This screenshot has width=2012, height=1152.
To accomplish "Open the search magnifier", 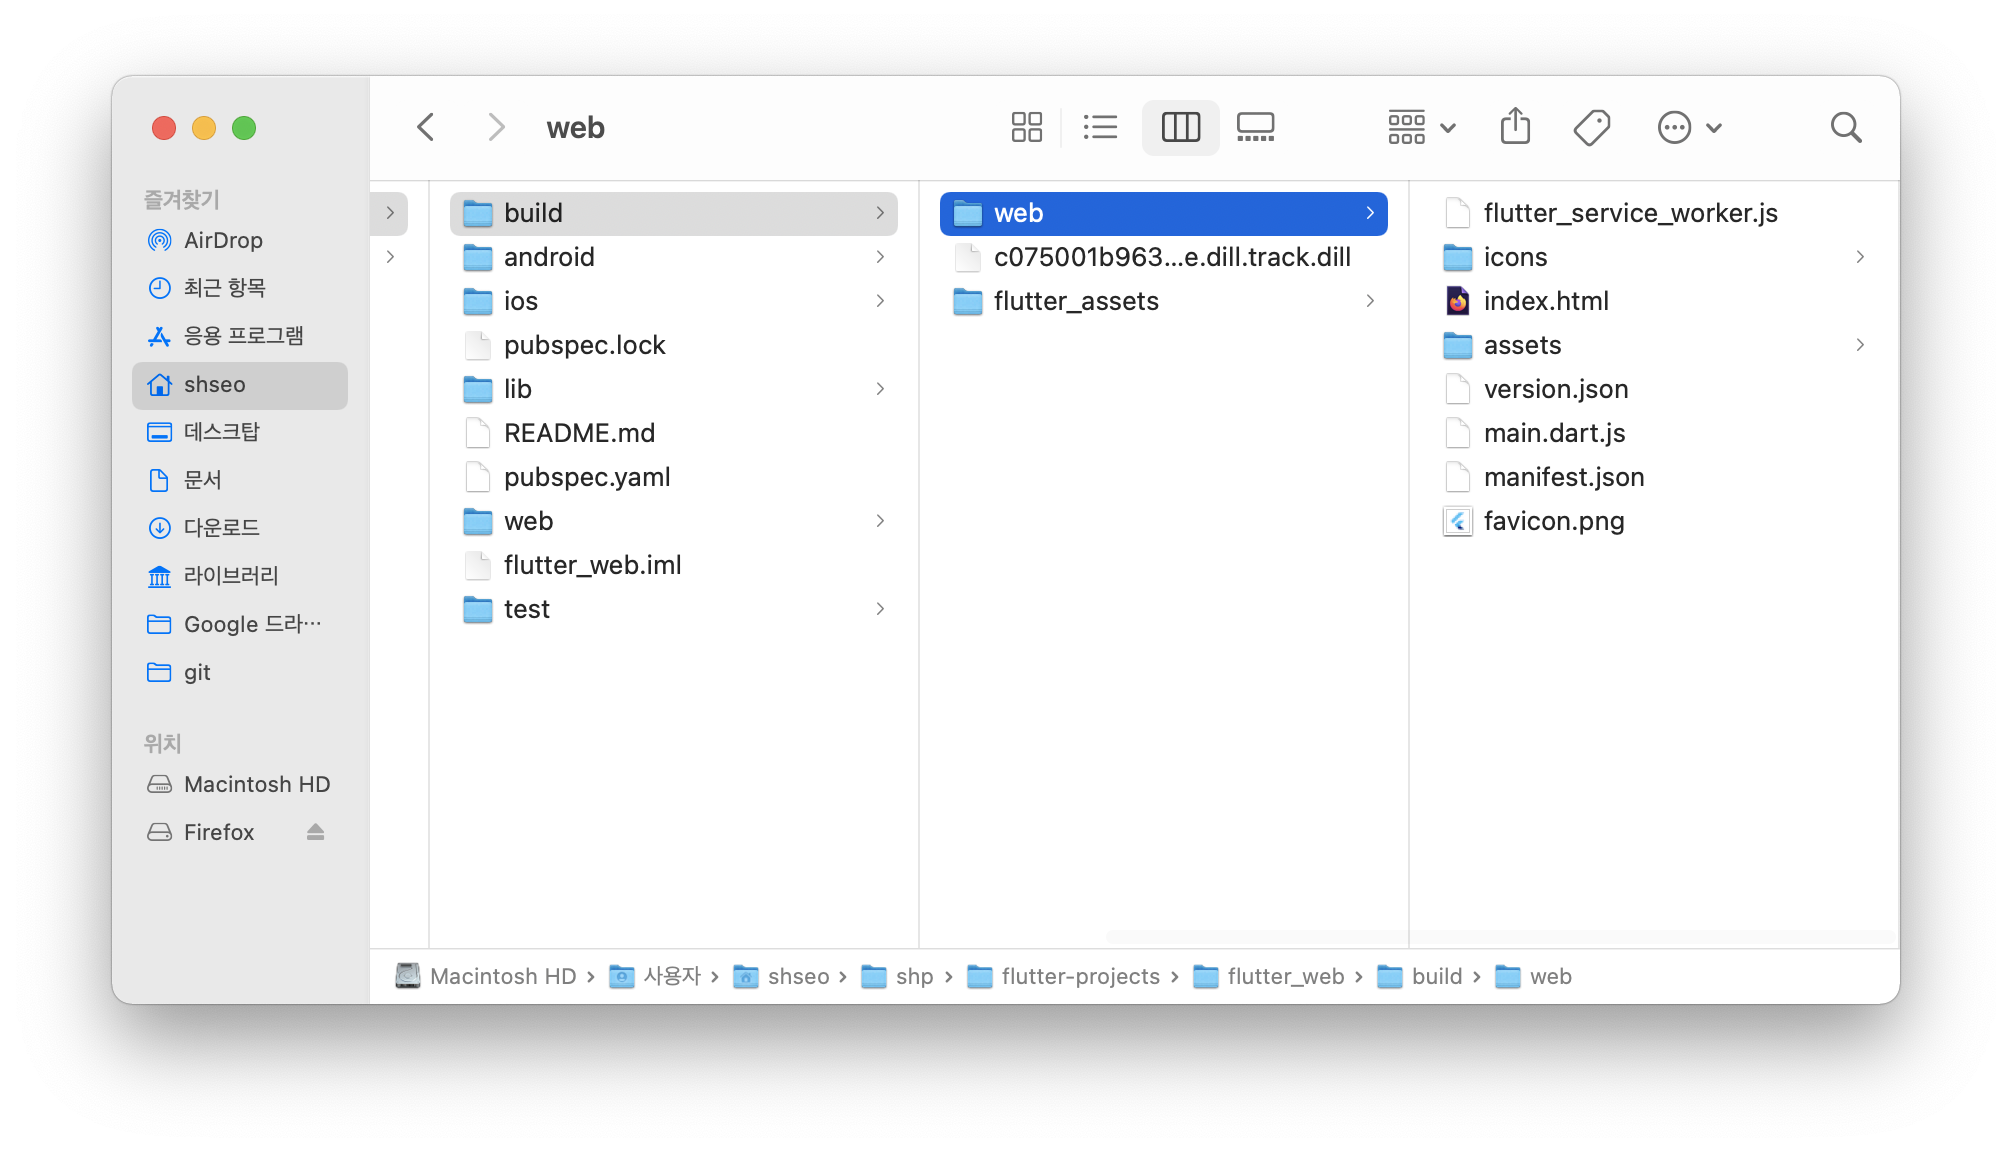I will coord(1845,127).
